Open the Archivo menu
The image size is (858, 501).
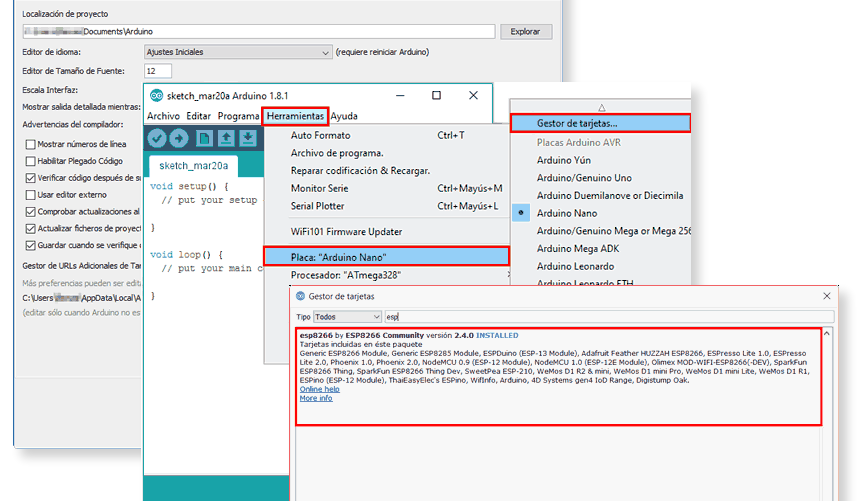163,116
